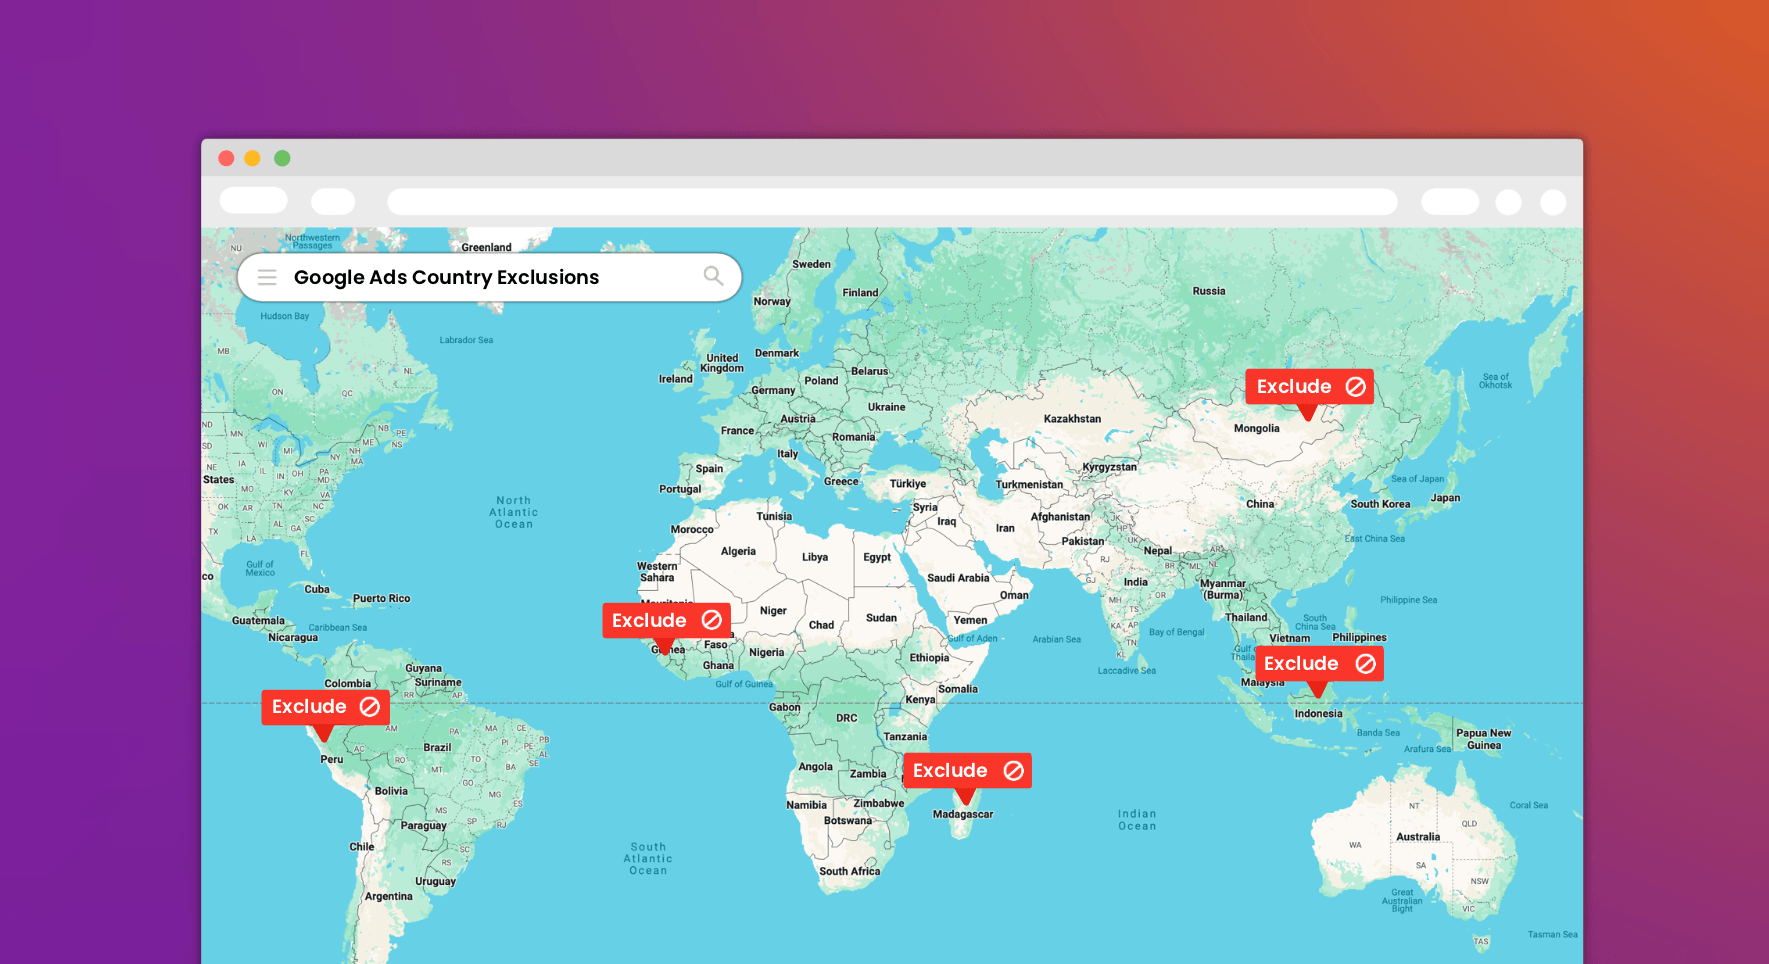Click the magnifying glass search icon
Image resolution: width=1769 pixels, height=964 pixels.
point(713,276)
